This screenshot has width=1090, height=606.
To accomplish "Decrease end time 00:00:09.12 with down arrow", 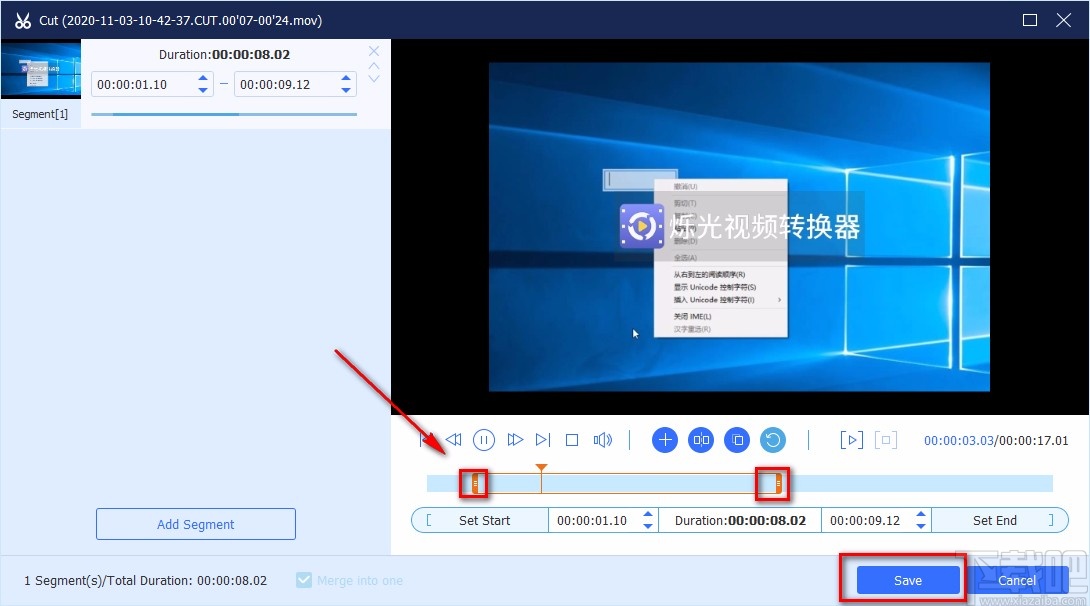I will (x=348, y=90).
